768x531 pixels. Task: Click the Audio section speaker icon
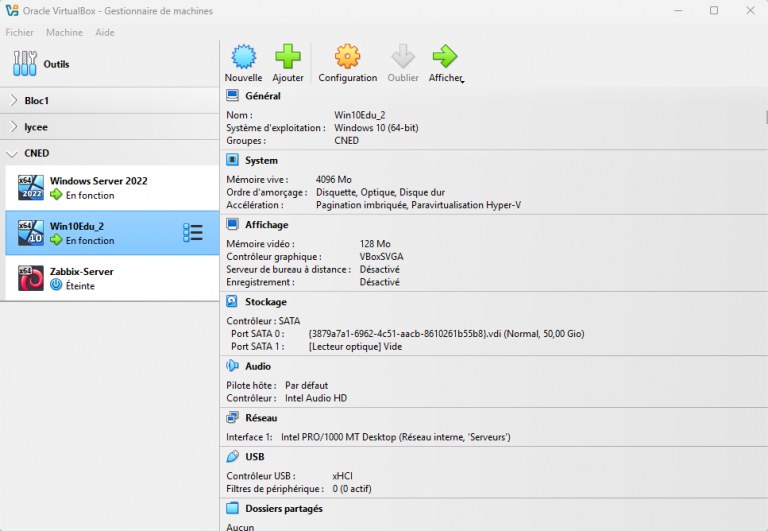[232, 366]
